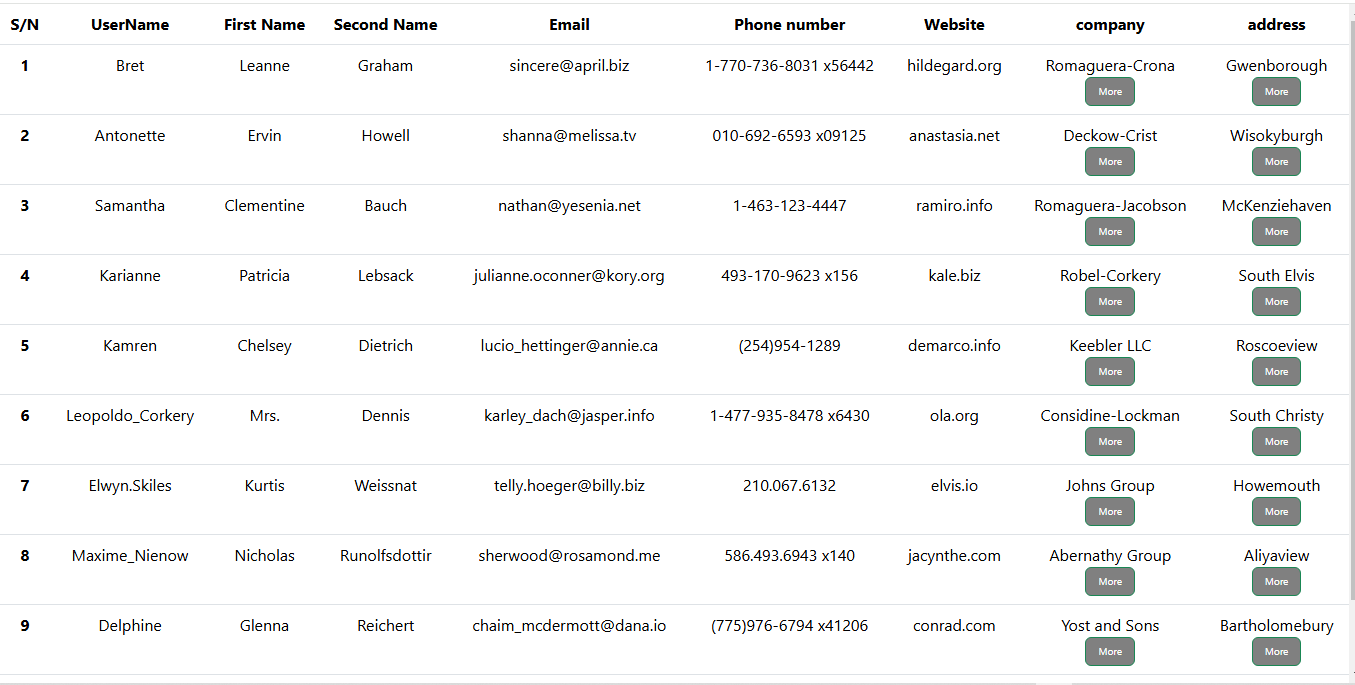Show more for Howemouth address
The width and height of the screenshot is (1355, 685).
[x=1276, y=512]
